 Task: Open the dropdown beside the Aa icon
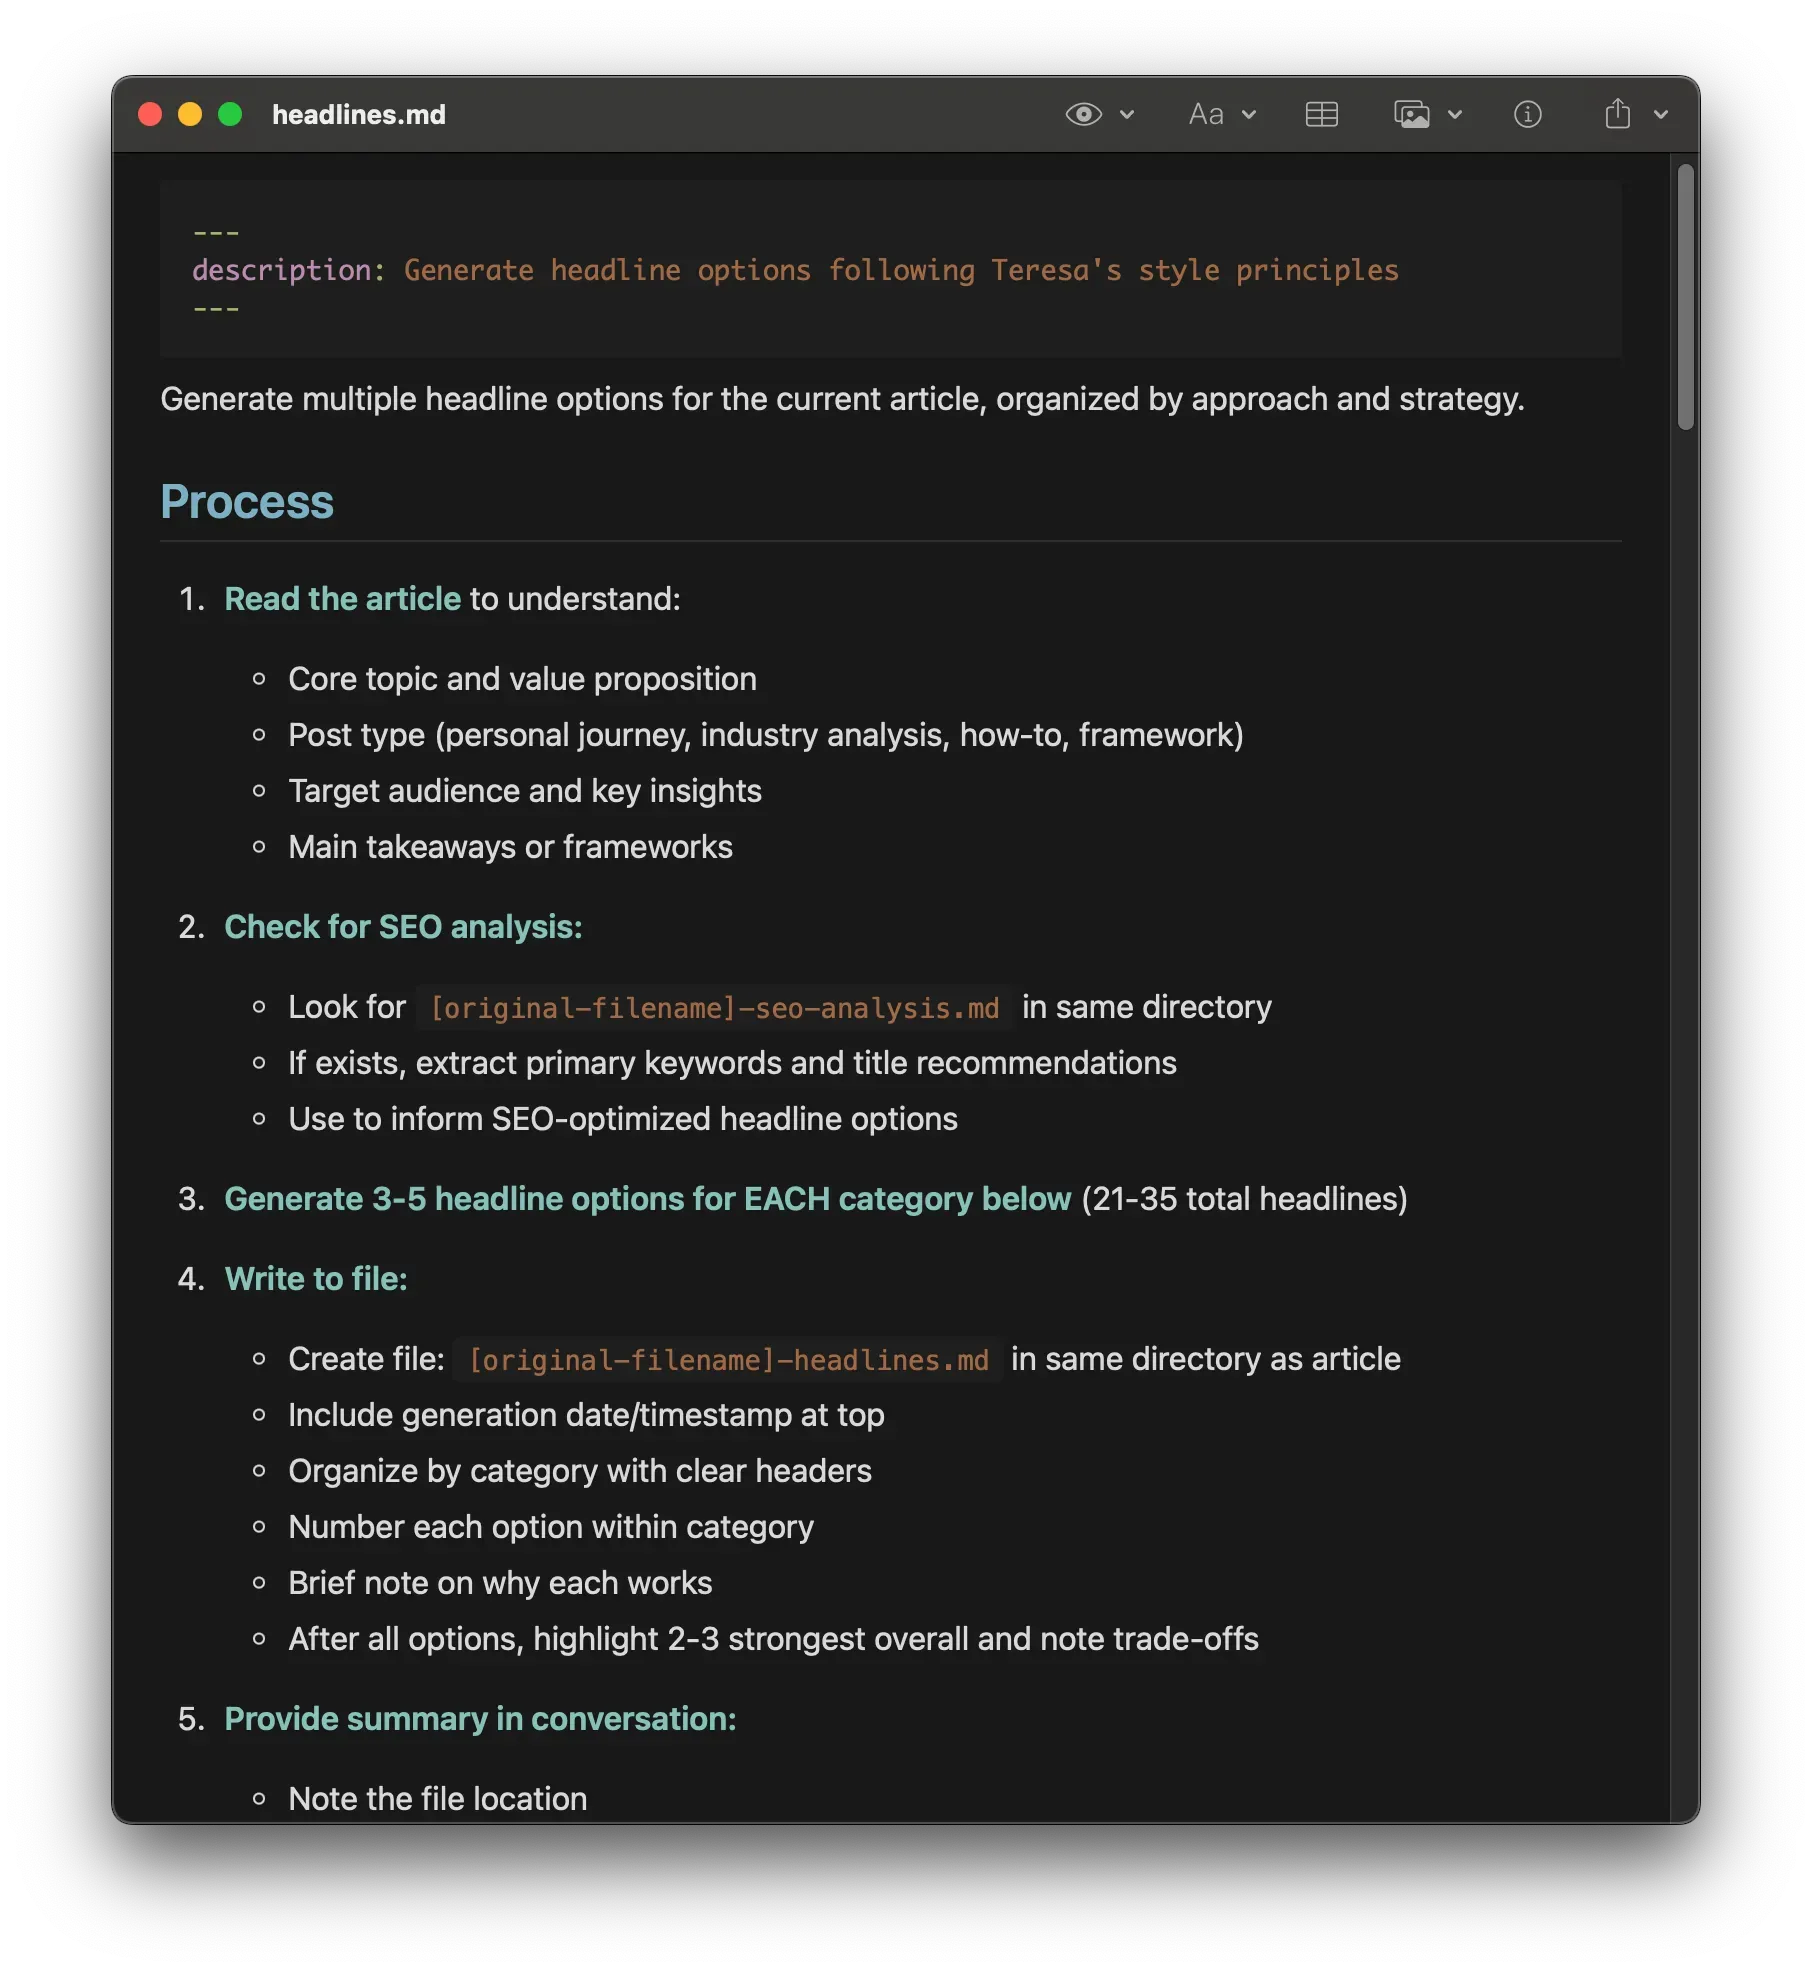click(1250, 115)
